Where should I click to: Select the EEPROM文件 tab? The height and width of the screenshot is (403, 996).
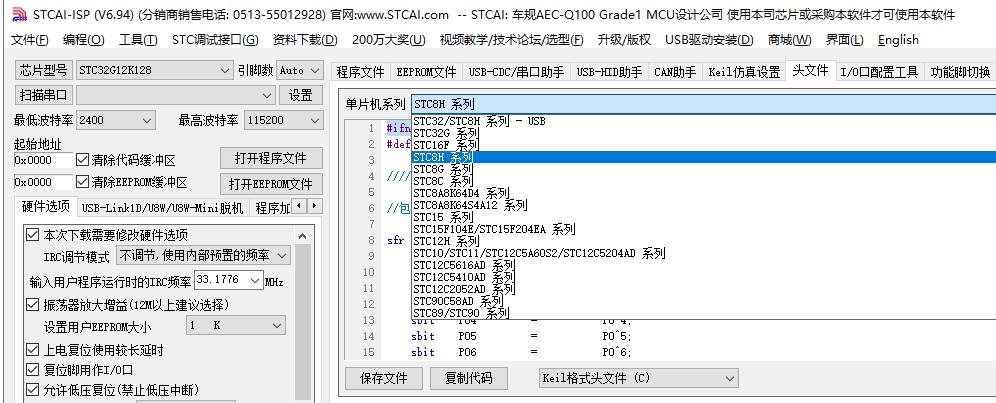point(426,72)
